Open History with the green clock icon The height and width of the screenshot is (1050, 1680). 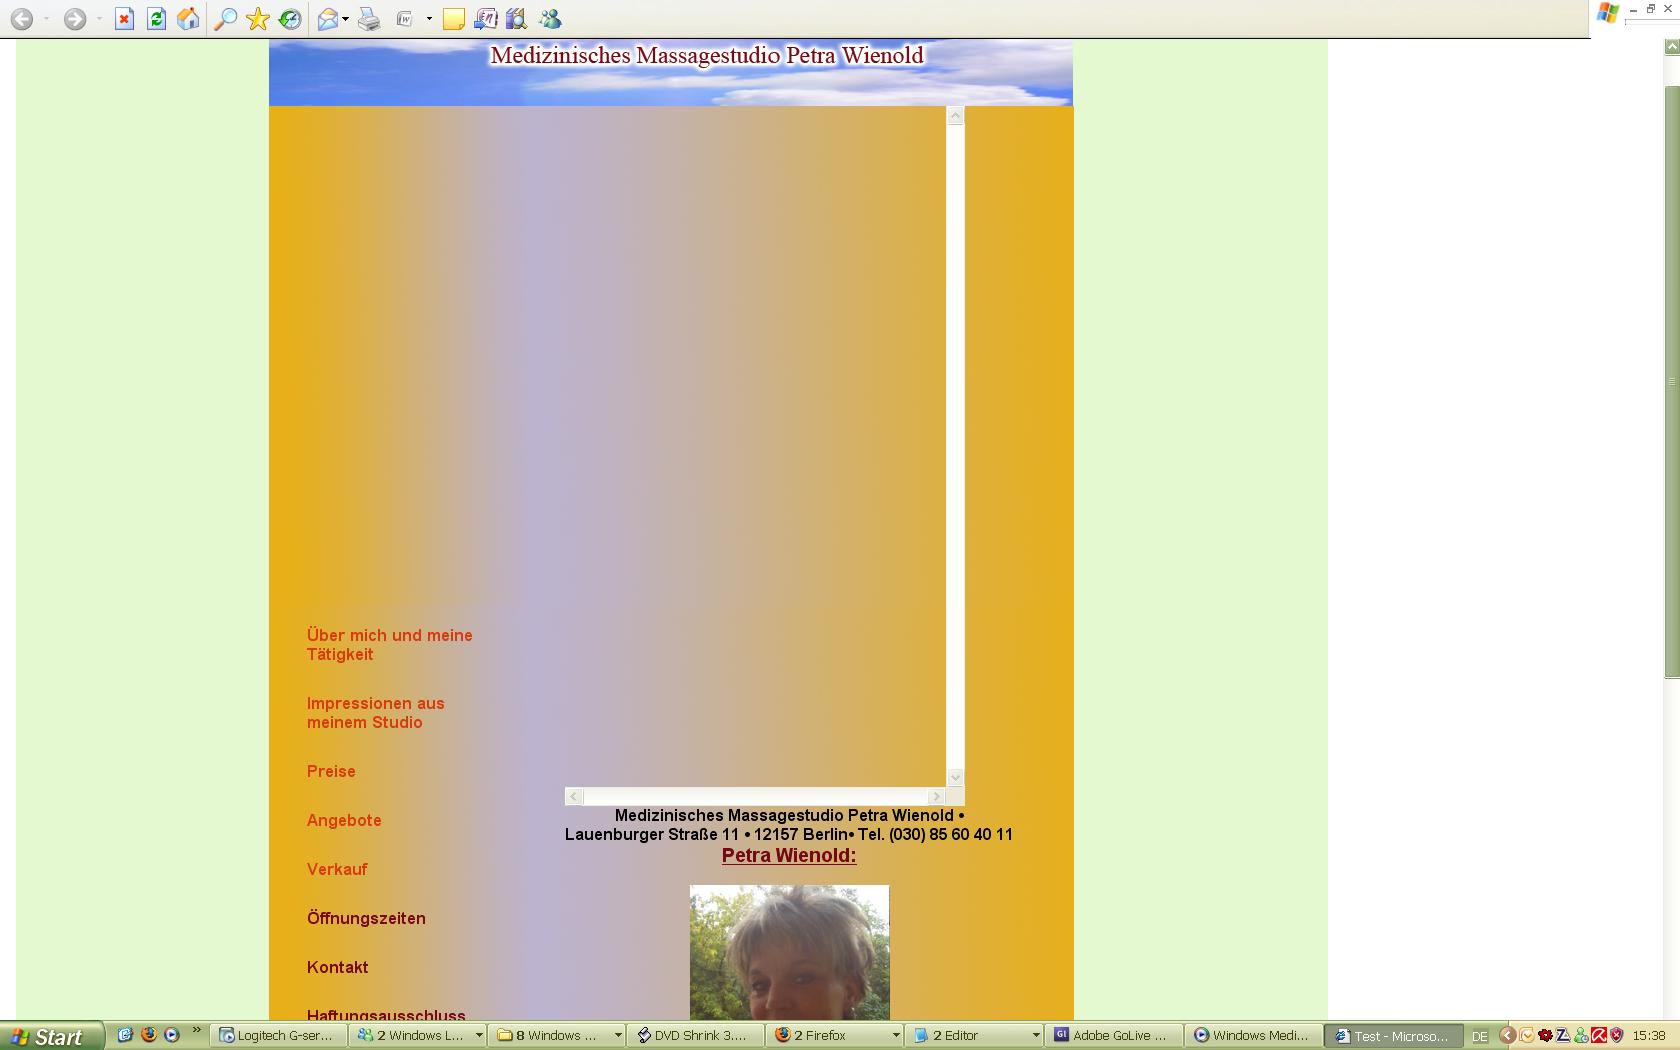(x=290, y=19)
